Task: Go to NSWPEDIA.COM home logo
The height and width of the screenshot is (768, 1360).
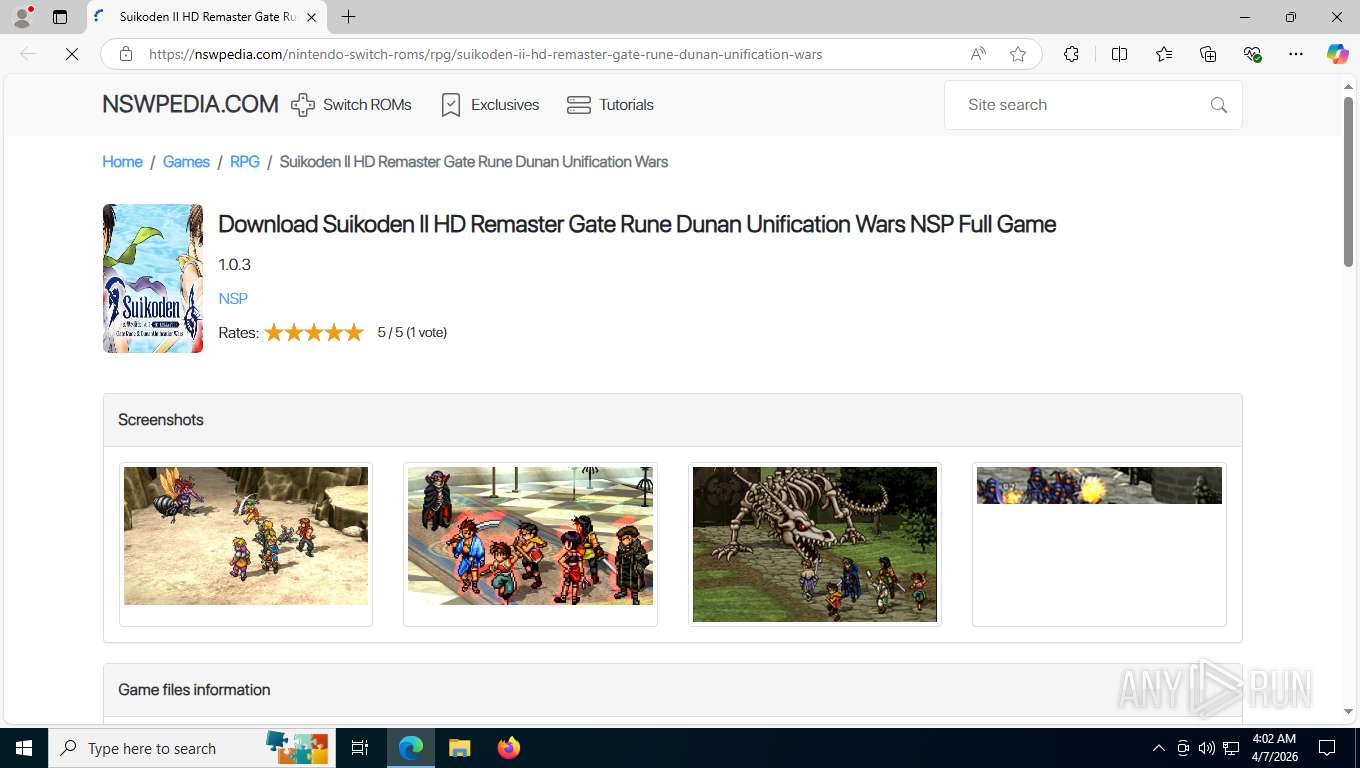Action: coord(190,105)
